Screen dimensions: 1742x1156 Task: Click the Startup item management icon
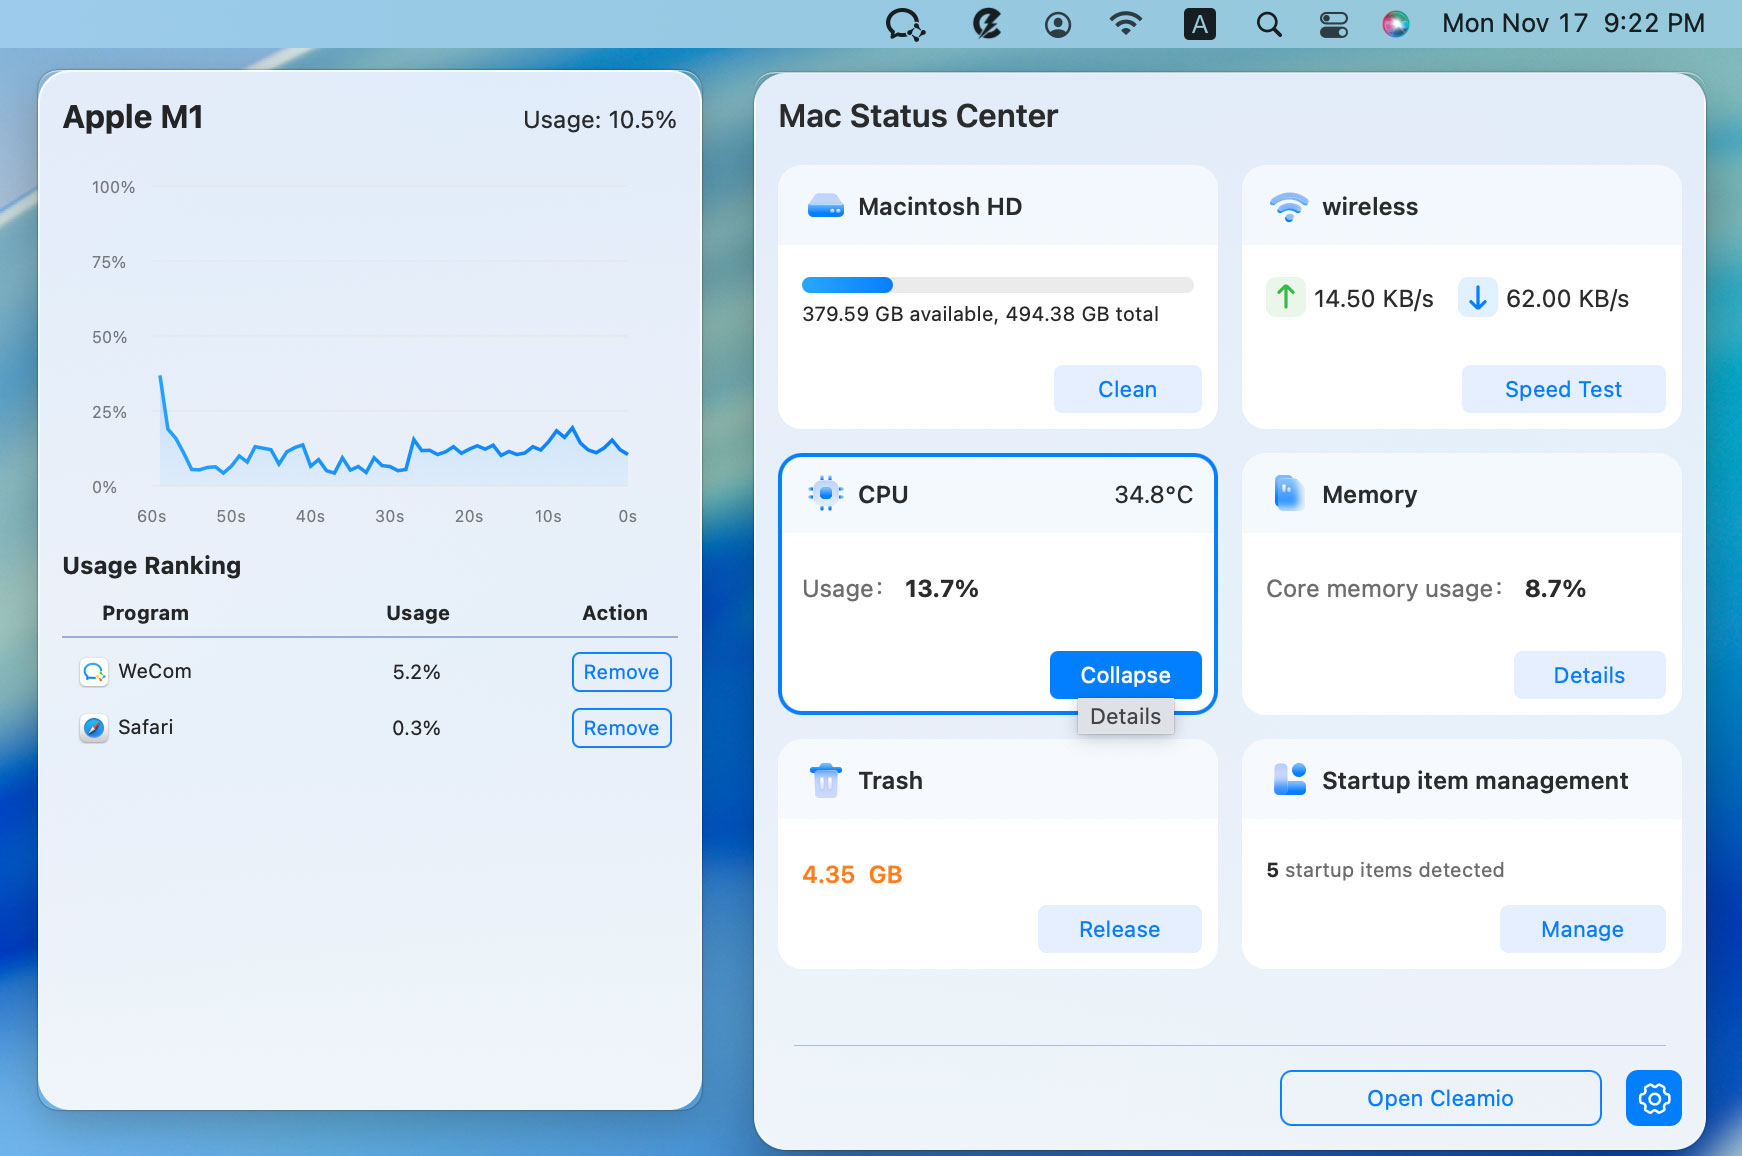click(1289, 780)
